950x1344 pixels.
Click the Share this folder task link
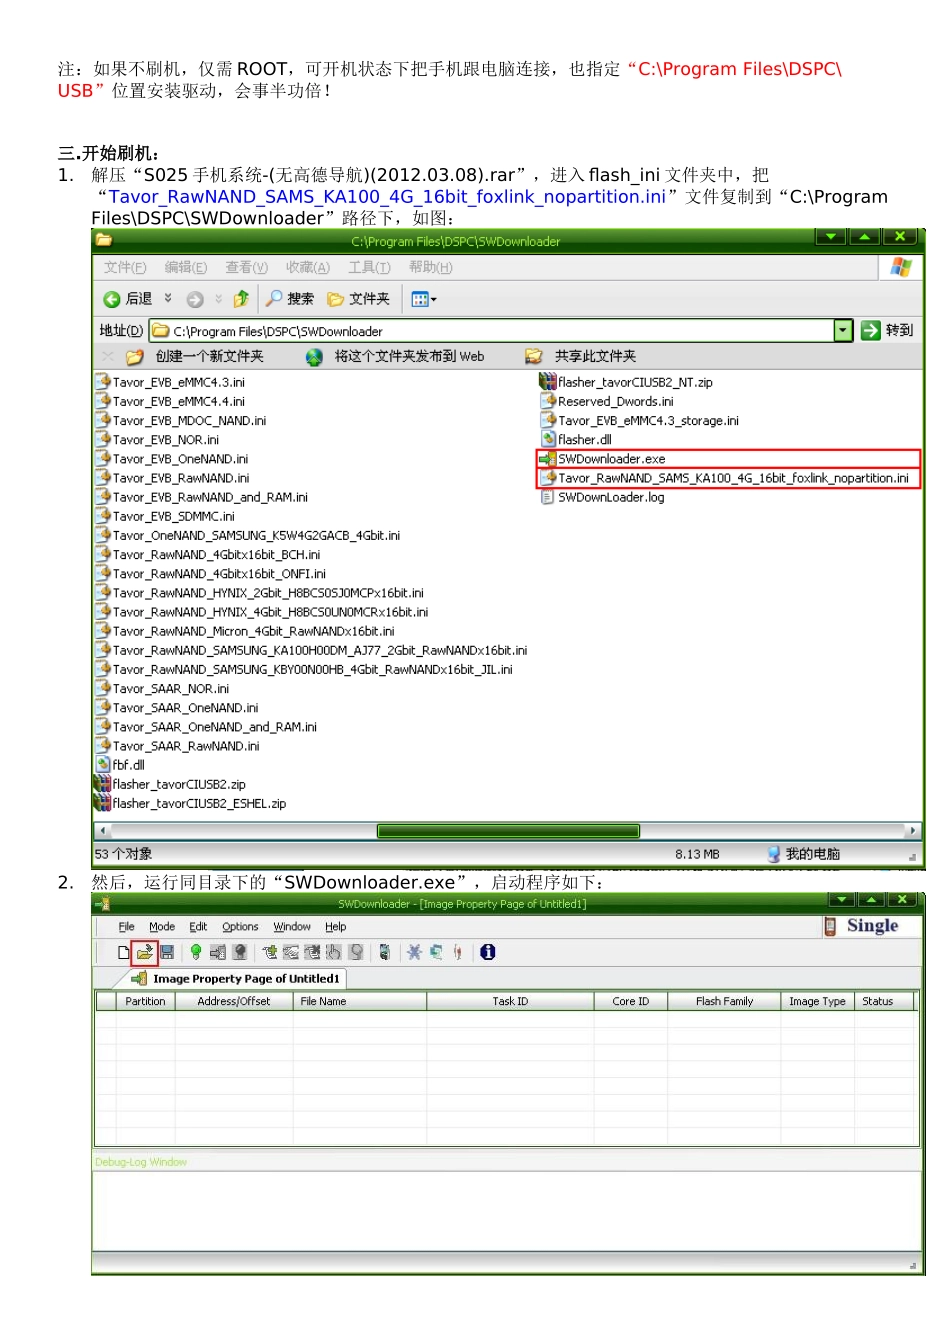581,356
